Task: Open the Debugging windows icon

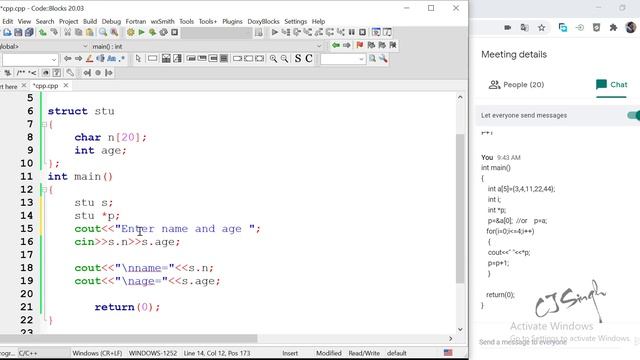Action: tap(376, 32)
